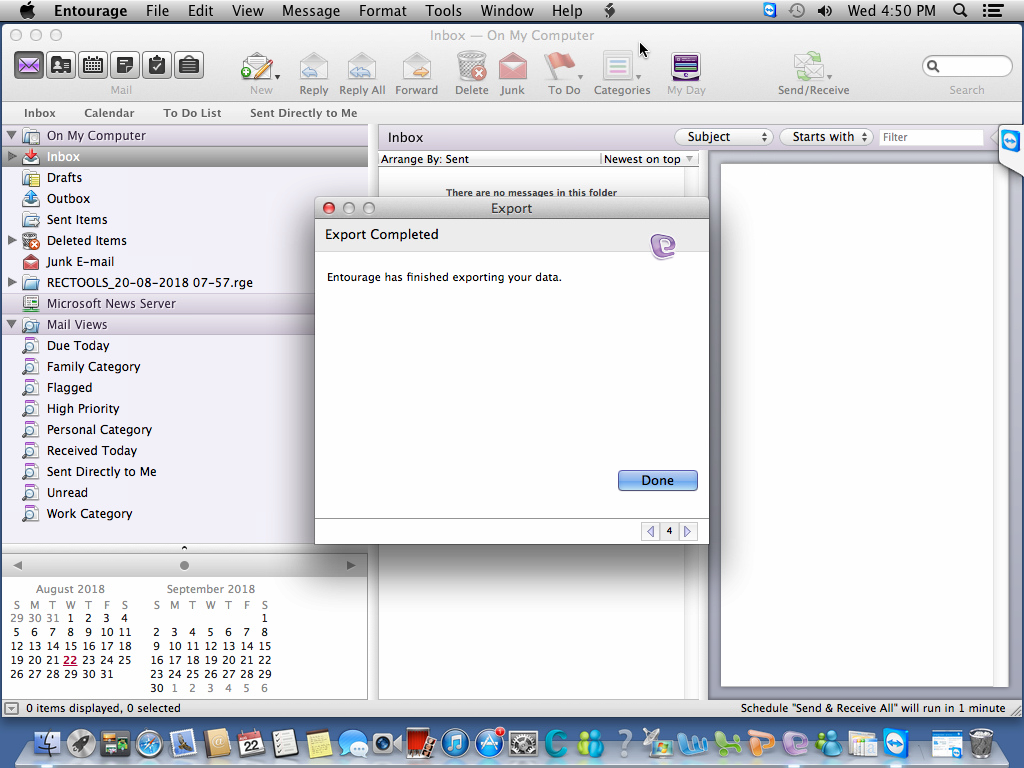Open the Format menu

[383, 10]
